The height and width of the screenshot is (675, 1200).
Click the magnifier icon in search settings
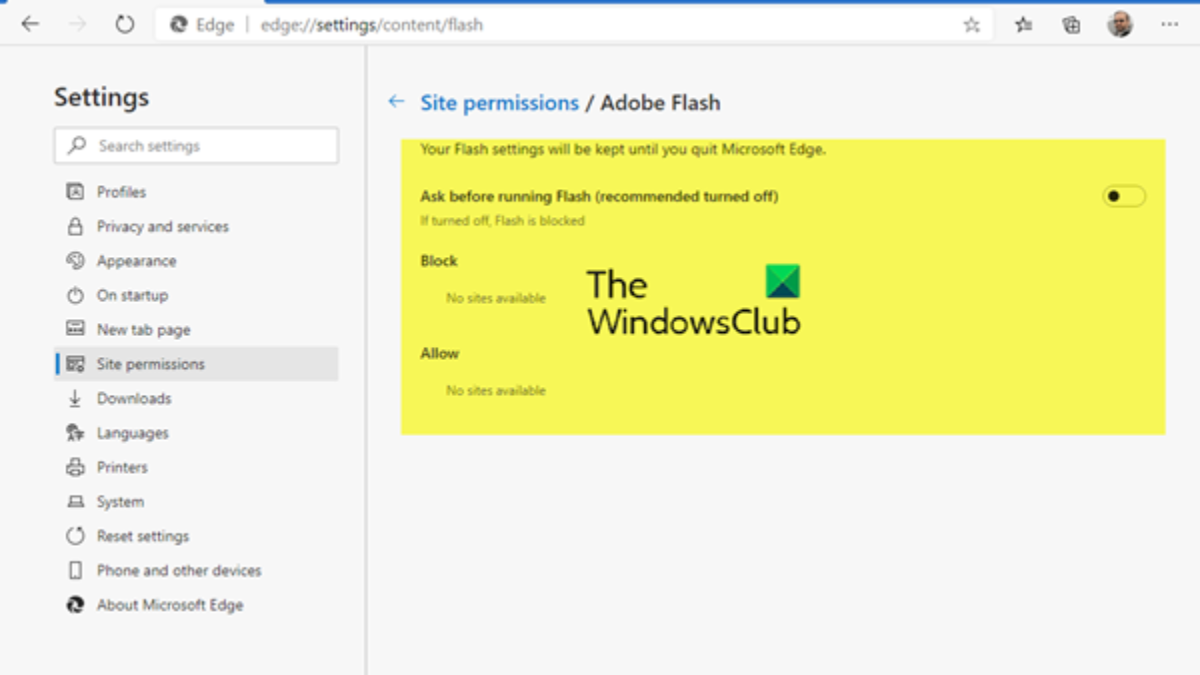(76, 146)
